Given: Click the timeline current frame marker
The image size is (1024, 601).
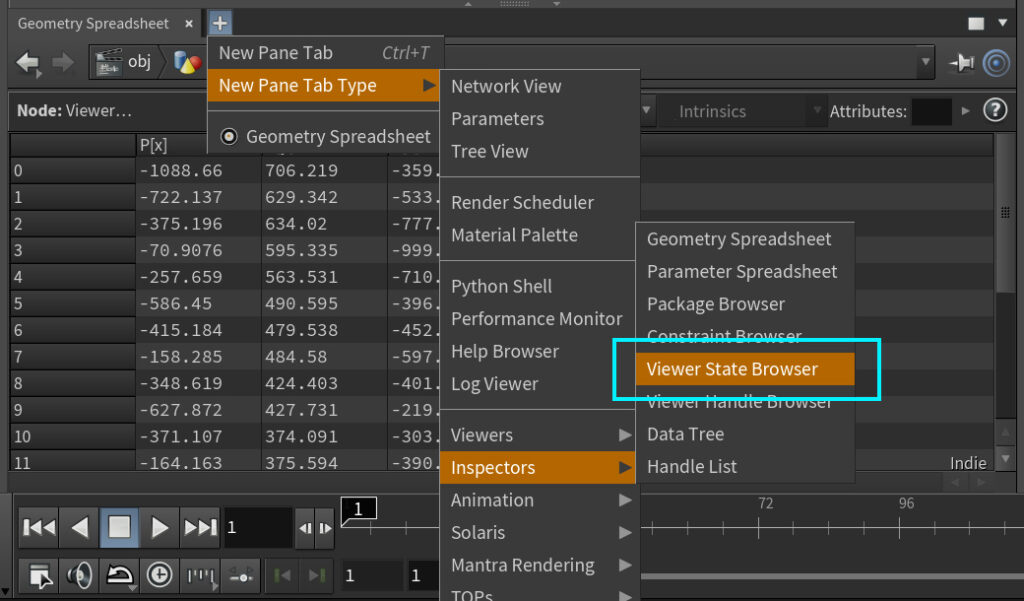Looking at the screenshot, I should click(x=359, y=510).
